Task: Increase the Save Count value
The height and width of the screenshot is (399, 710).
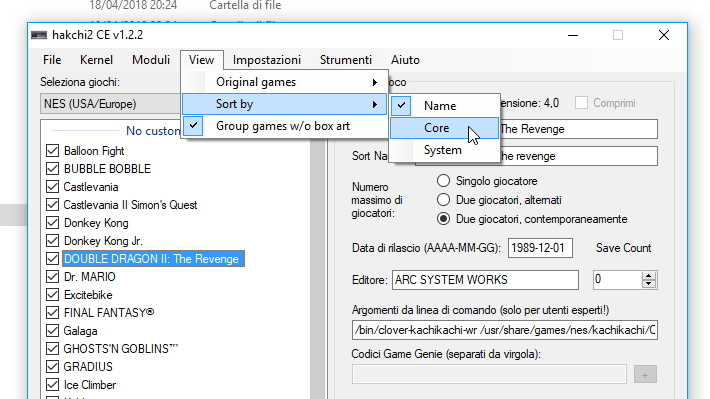Action: pos(649,275)
